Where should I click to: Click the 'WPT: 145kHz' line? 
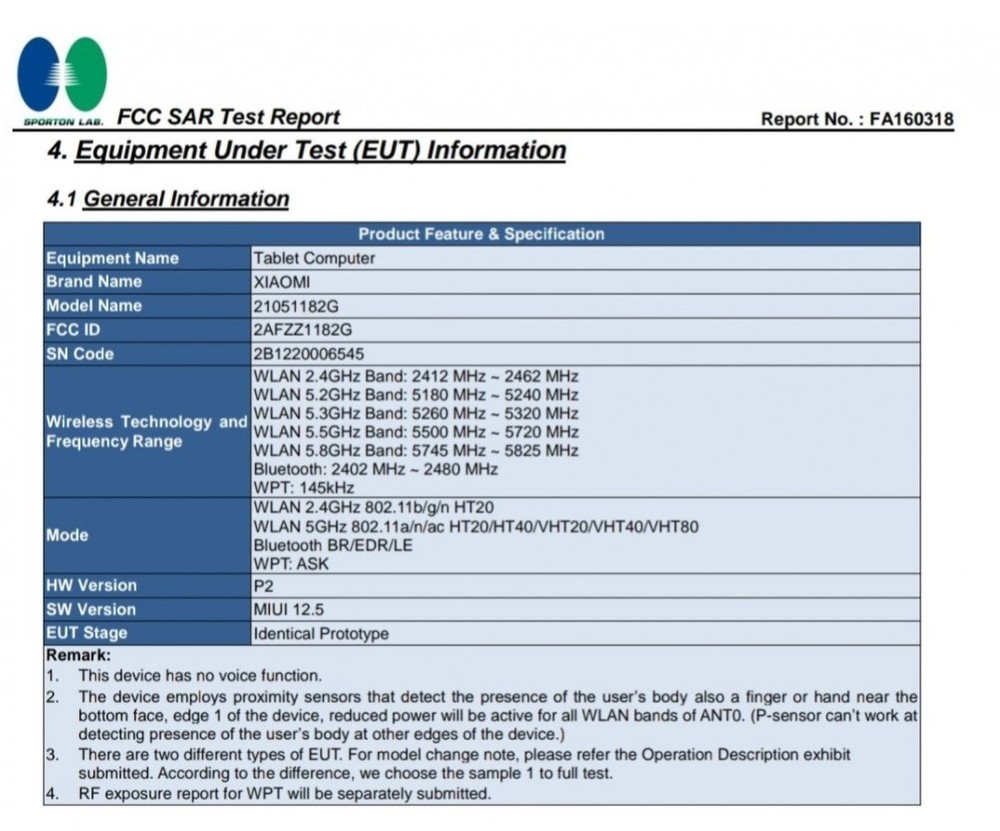[304, 488]
